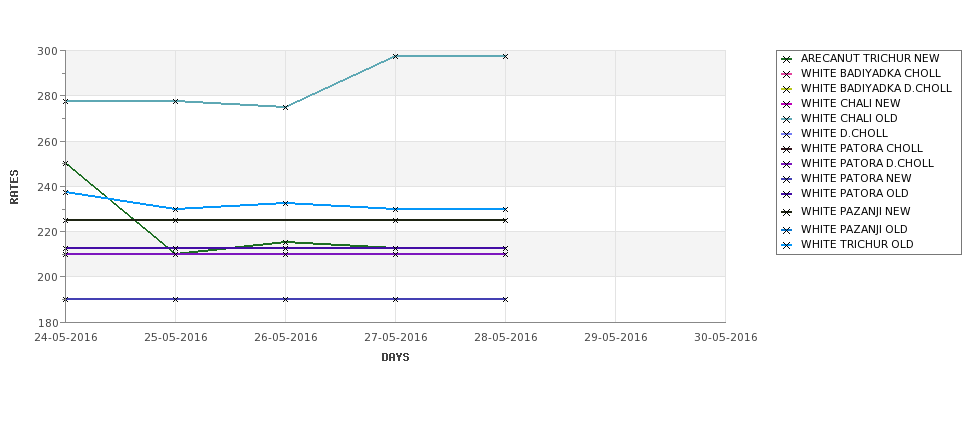Viewport: 975px width, 429px height.
Task: Click the RATES axis title
Action: click(14, 187)
